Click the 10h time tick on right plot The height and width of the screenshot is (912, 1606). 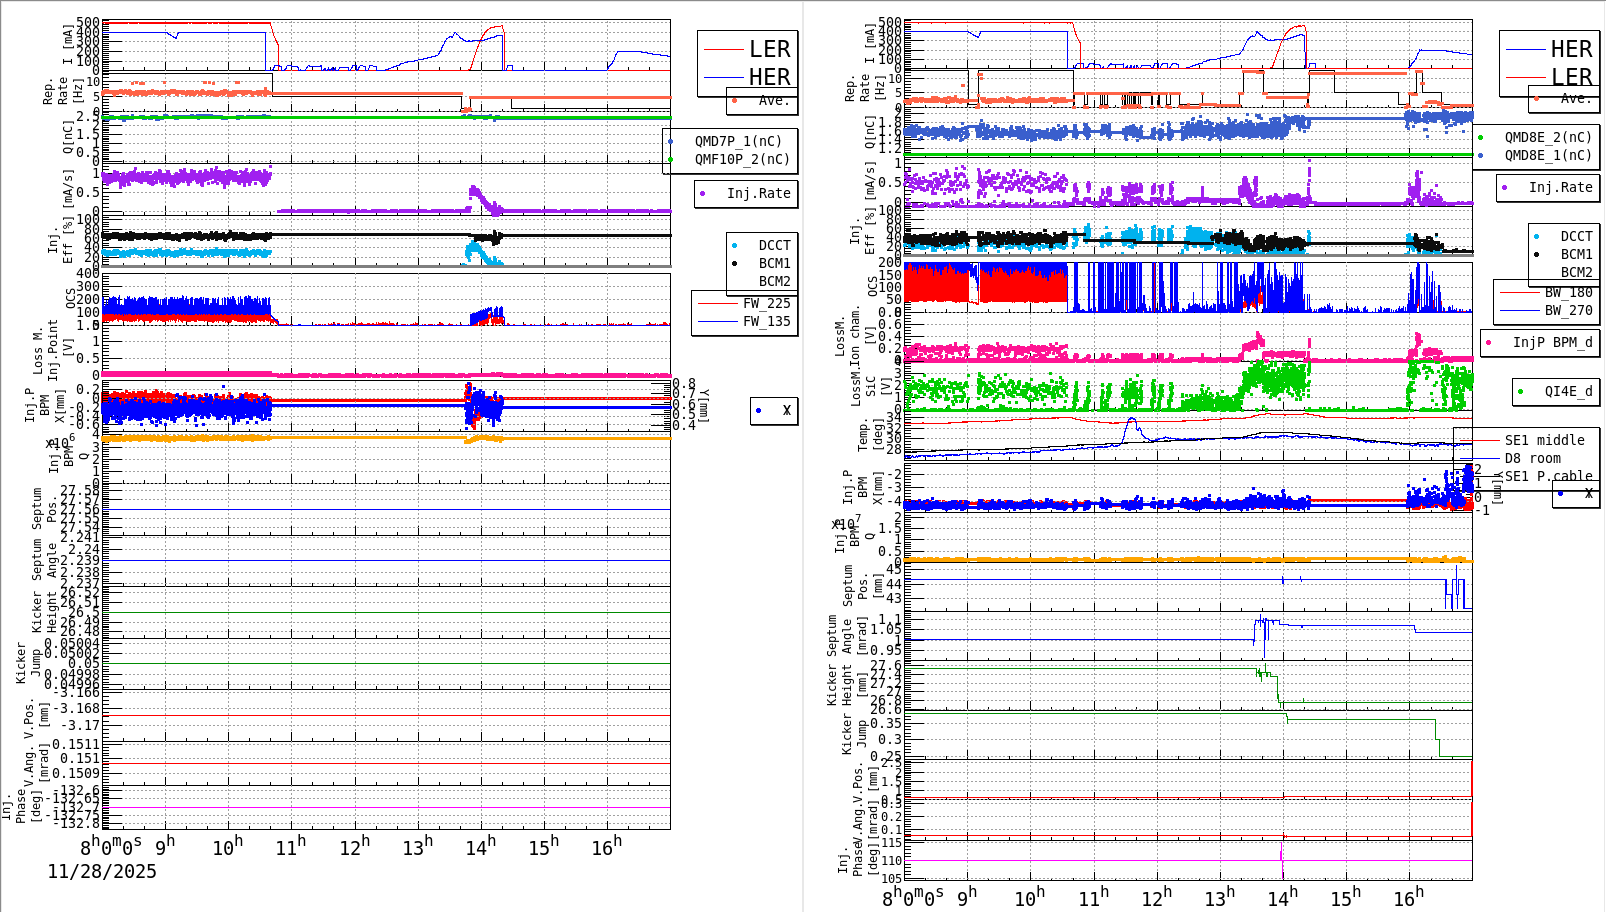(1030, 898)
